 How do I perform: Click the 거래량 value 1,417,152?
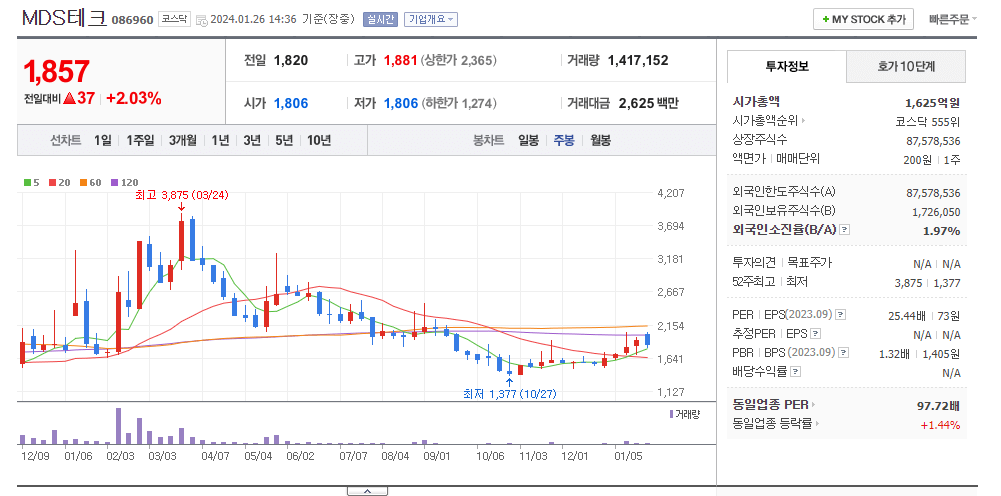click(x=638, y=61)
